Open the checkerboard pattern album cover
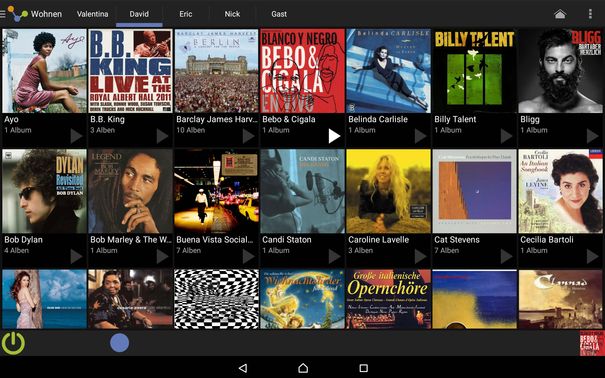 (216, 299)
